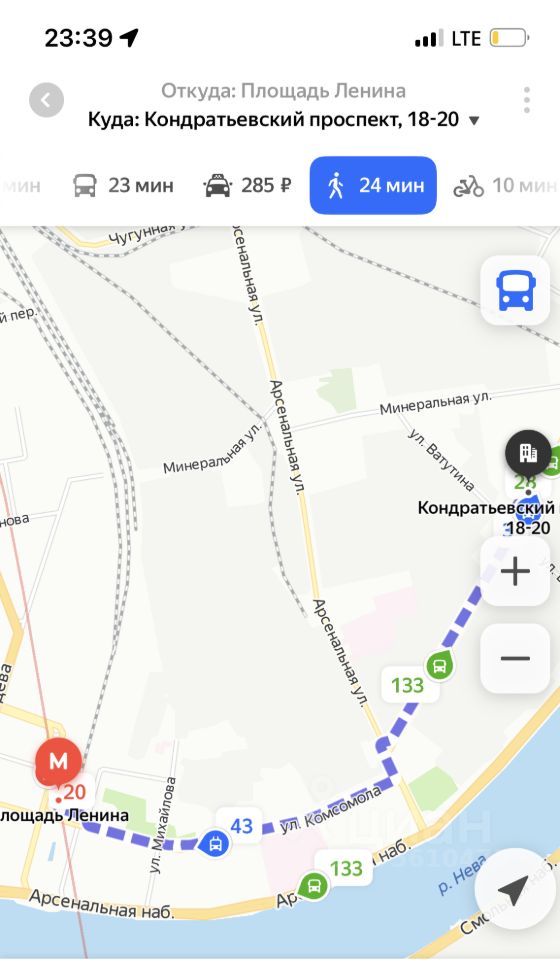
Task: Open the three-dot options menu
Action: point(526,100)
